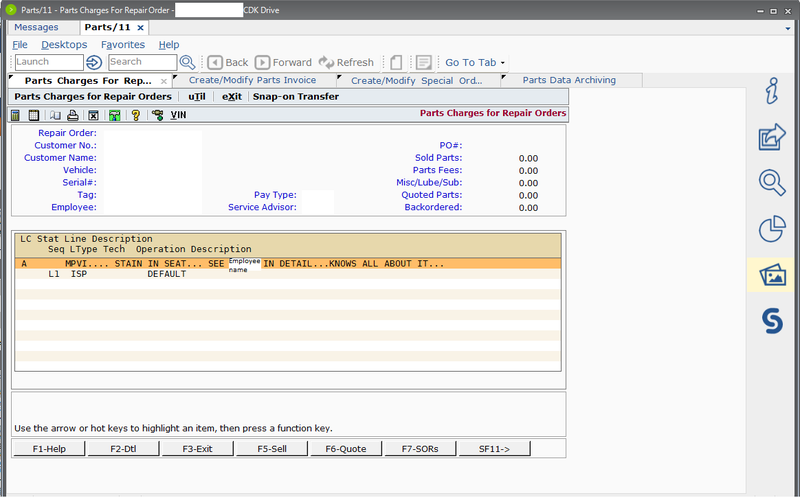The width and height of the screenshot is (800, 498).
Task: Click the F5-Sell button
Action: (x=272, y=449)
